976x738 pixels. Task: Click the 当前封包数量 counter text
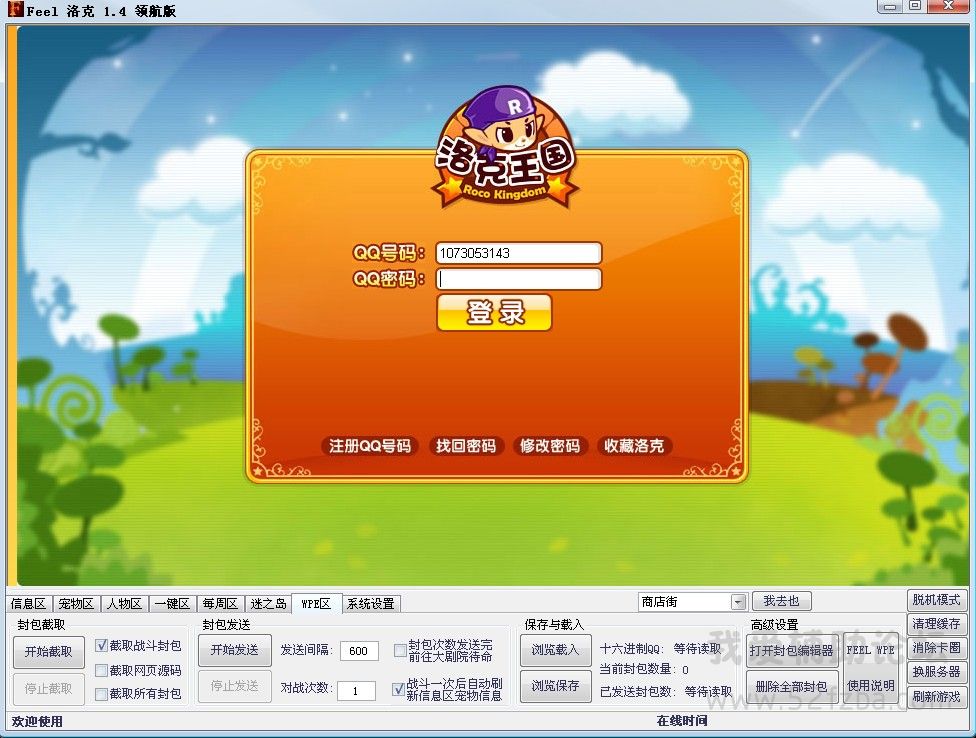coord(644,669)
